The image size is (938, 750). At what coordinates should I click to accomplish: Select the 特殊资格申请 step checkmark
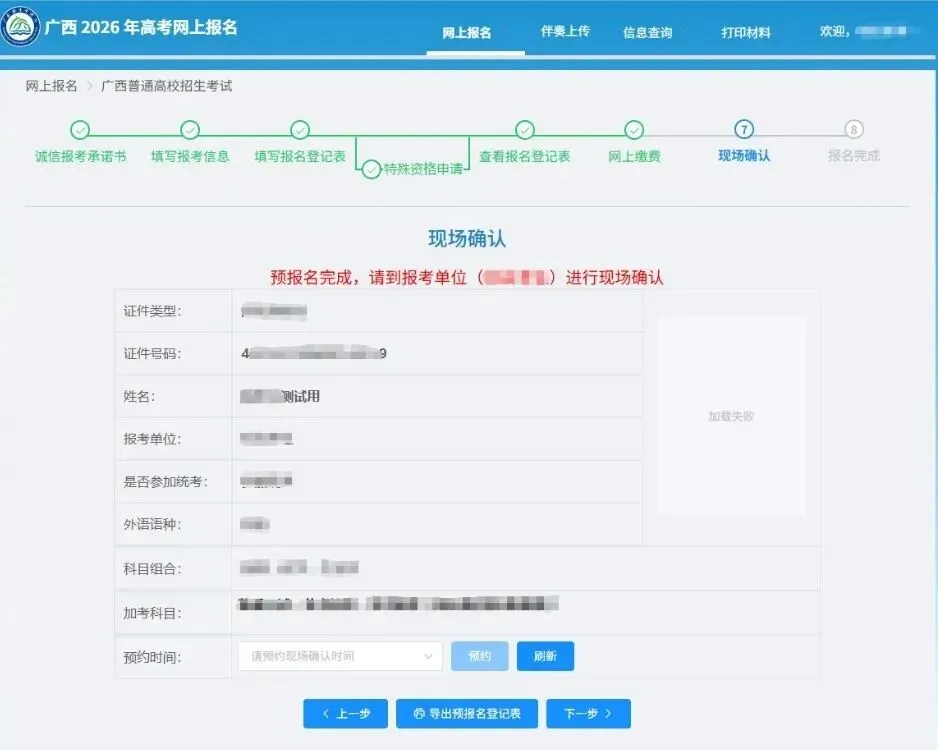pos(371,169)
